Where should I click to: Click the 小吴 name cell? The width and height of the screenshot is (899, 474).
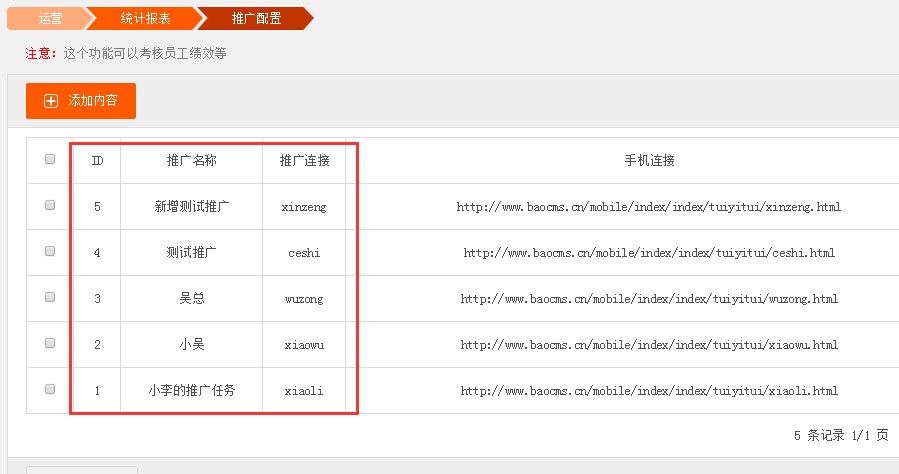(x=191, y=344)
